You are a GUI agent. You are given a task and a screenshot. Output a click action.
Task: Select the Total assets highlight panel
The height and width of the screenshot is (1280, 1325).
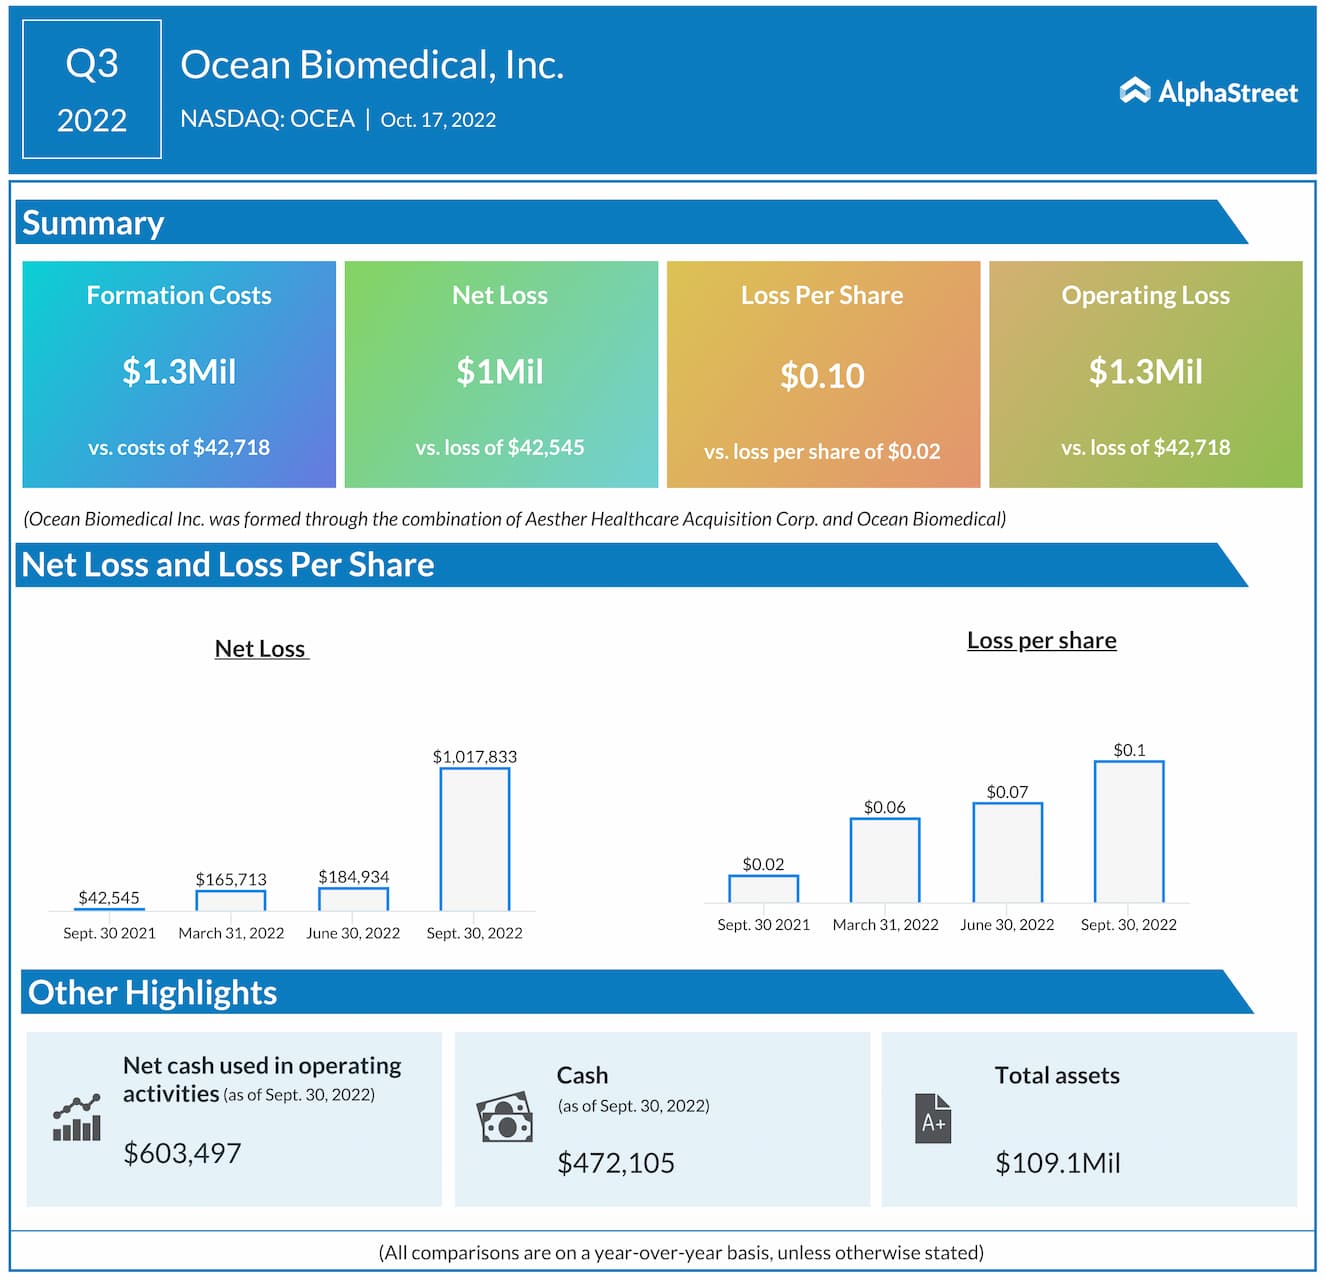click(x=1089, y=1119)
